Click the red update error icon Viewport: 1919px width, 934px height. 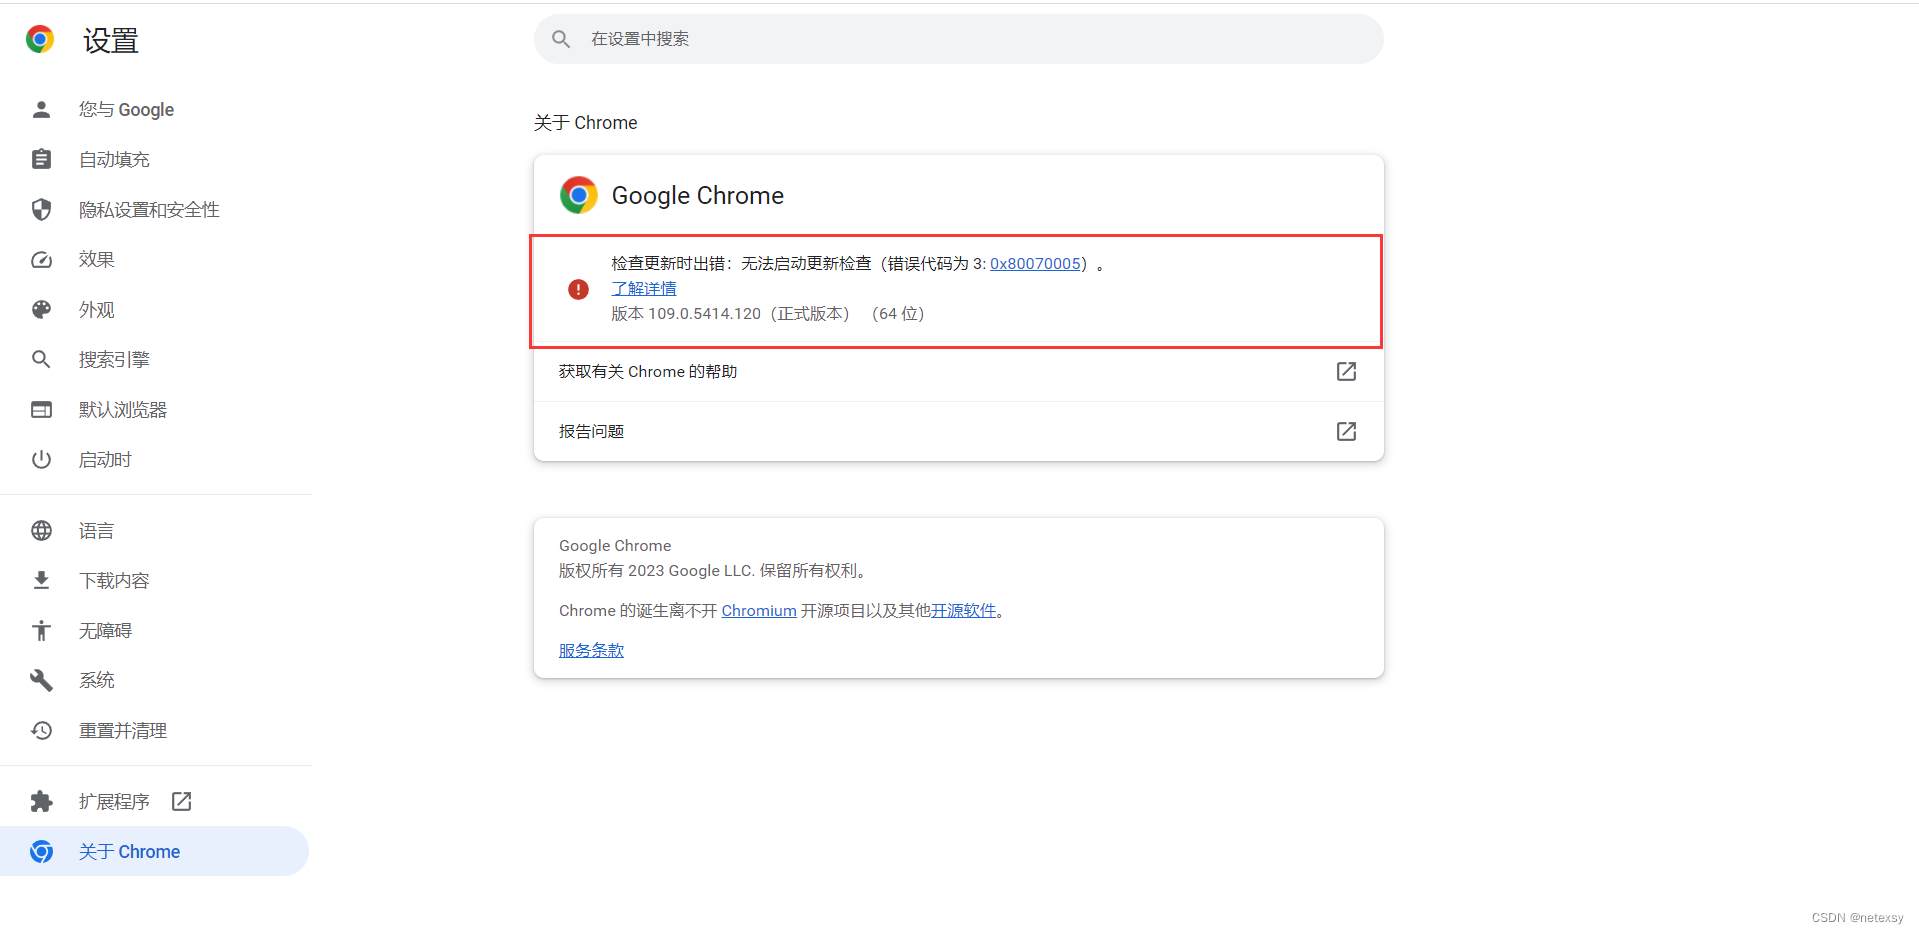(578, 289)
